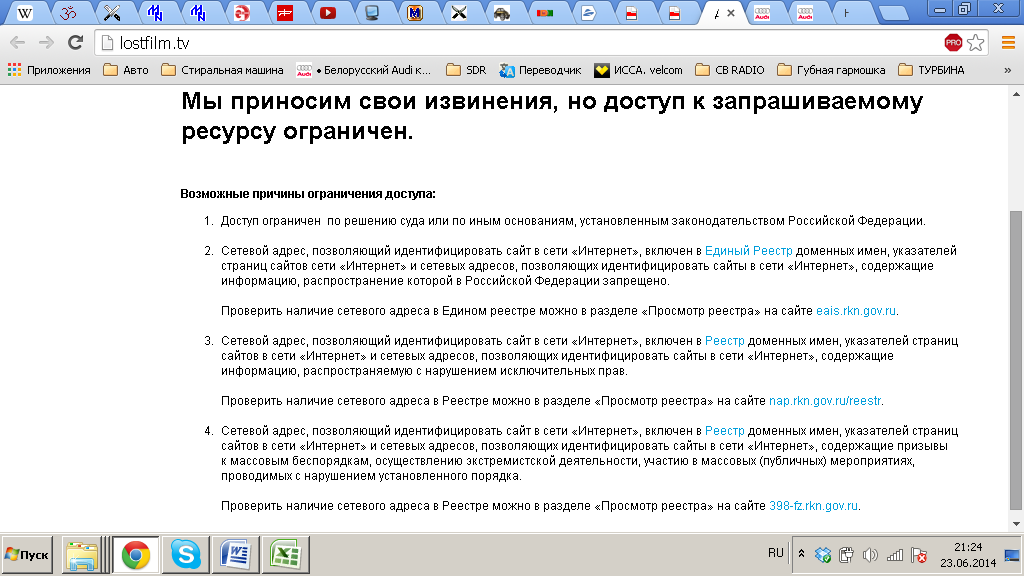The height and width of the screenshot is (576, 1024).
Task: Switch to the YouTube tab
Action: pos(328,12)
